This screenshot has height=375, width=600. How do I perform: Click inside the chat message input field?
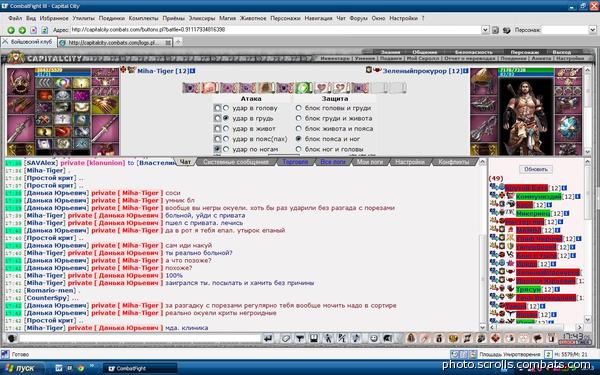point(140,338)
